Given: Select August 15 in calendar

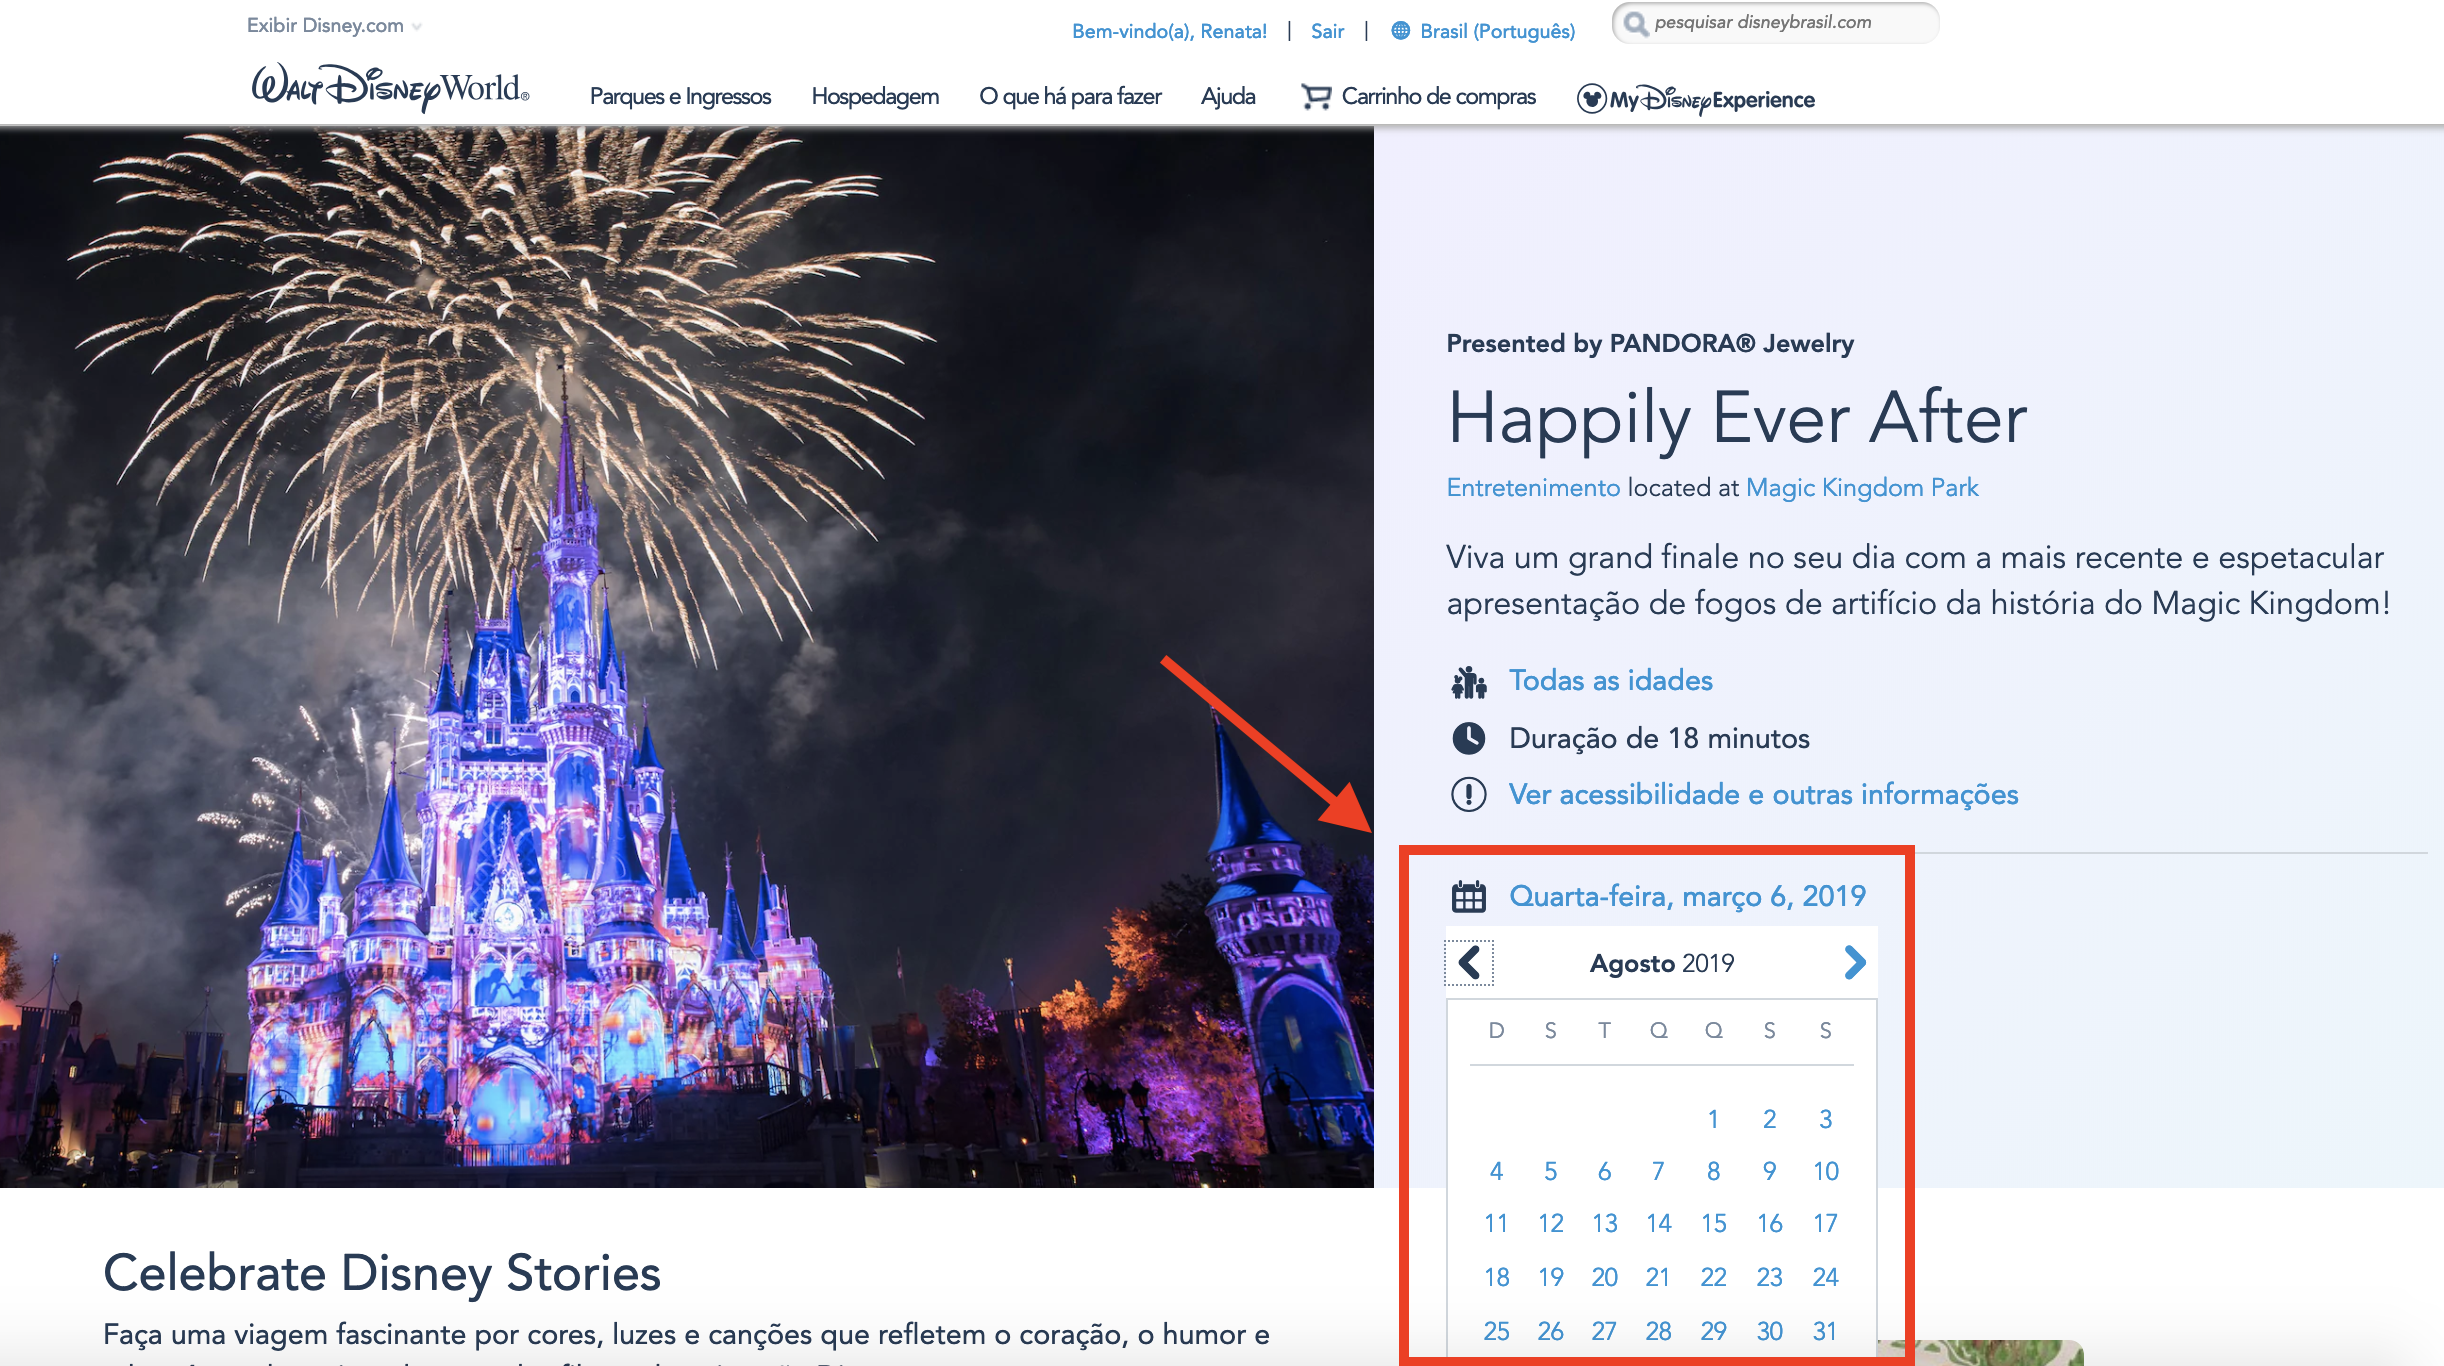Looking at the screenshot, I should tap(1713, 1223).
